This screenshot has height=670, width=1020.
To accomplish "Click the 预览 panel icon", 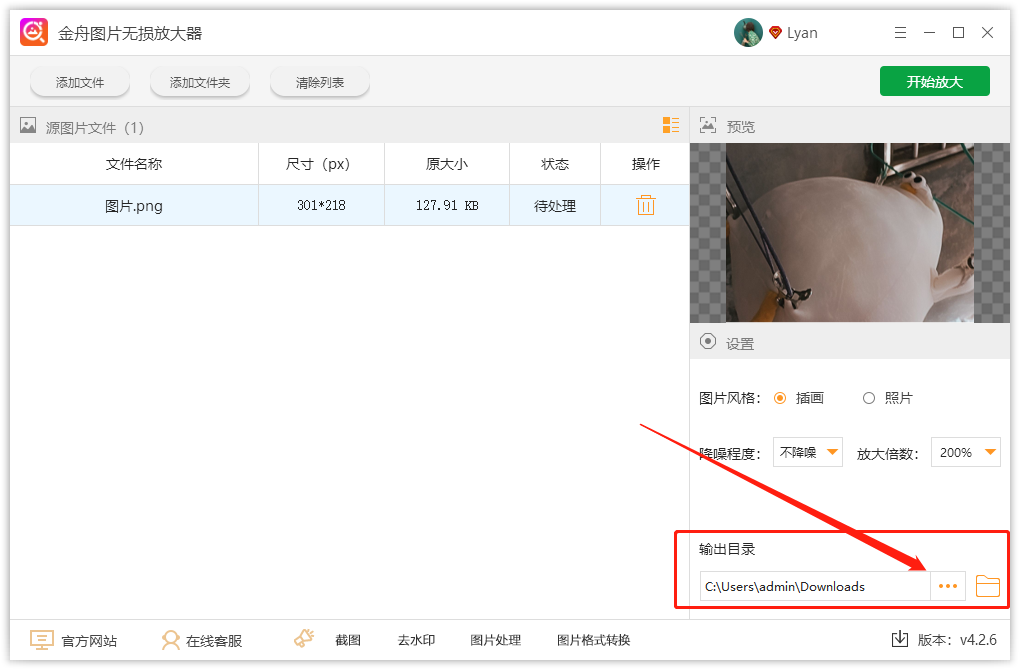I will tap(708, 125).
